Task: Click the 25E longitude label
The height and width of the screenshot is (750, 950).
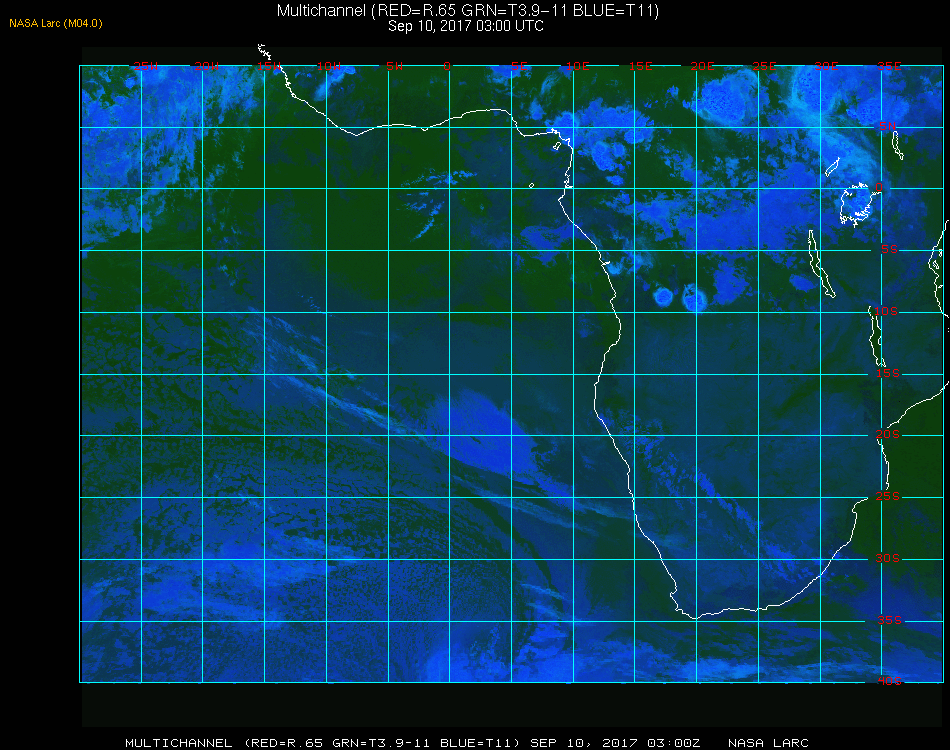Action: 764,66
